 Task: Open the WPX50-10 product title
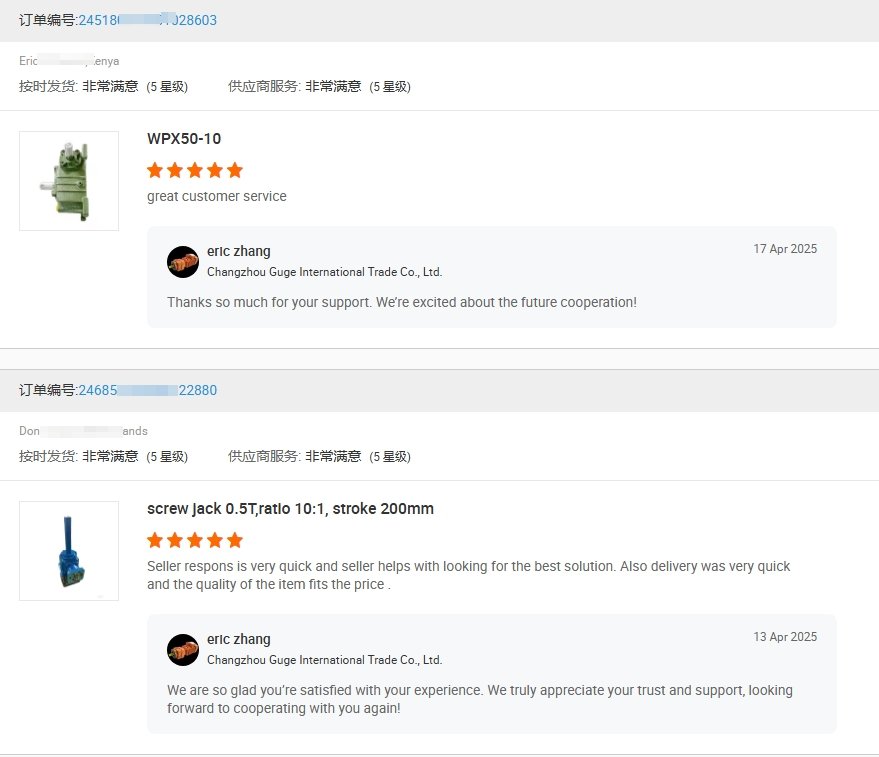click(x=184, y=138)
